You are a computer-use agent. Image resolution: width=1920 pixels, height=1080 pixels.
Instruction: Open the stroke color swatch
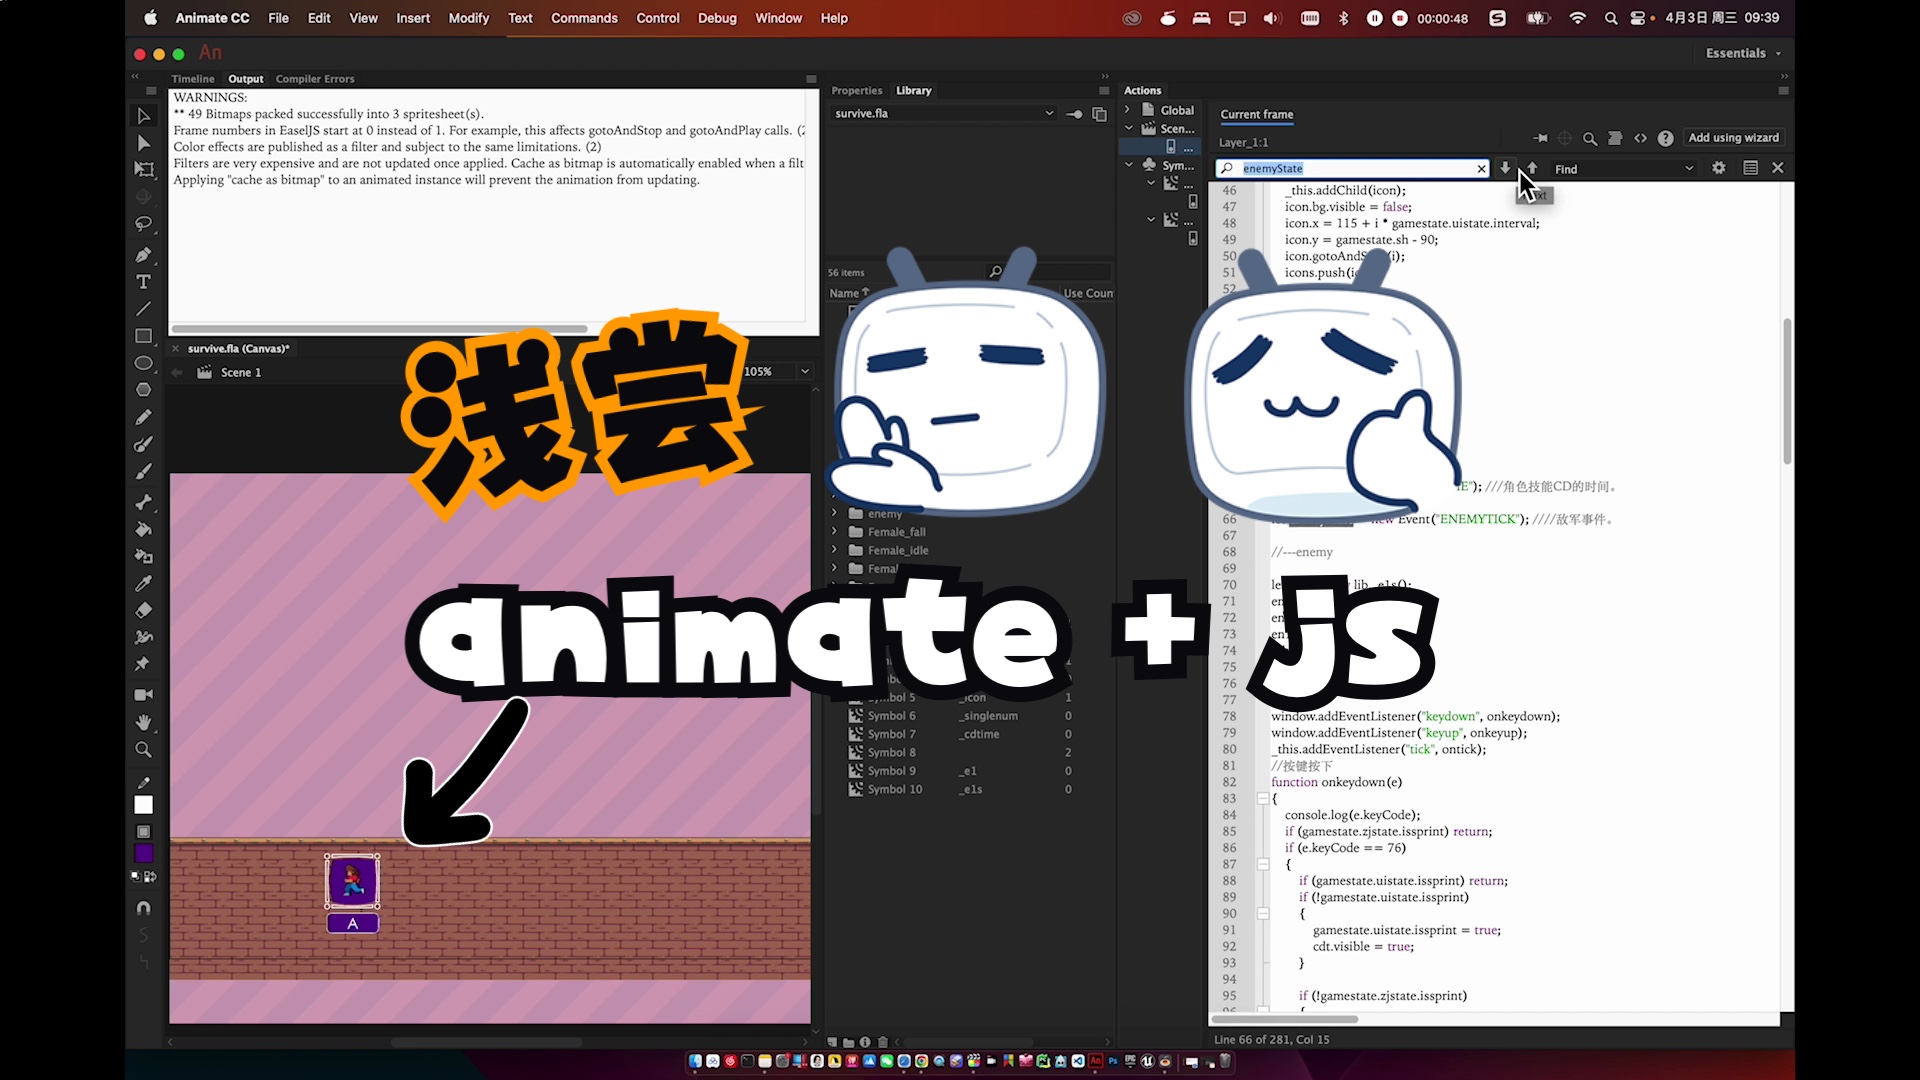(x=143, y=805)
